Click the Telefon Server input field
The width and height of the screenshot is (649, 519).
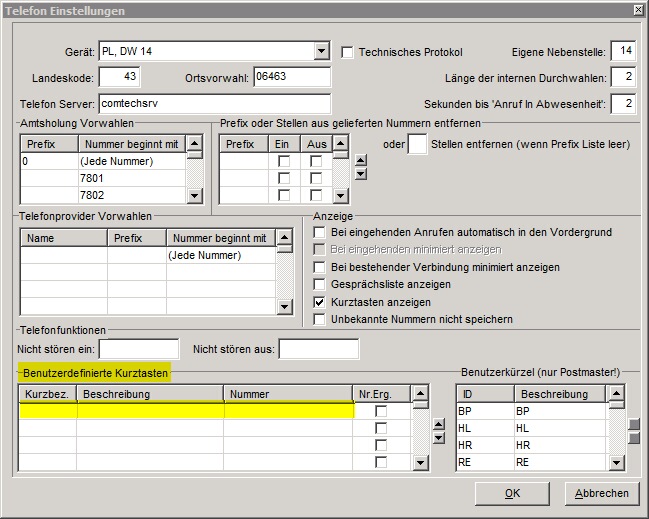[x=213, y=104]
